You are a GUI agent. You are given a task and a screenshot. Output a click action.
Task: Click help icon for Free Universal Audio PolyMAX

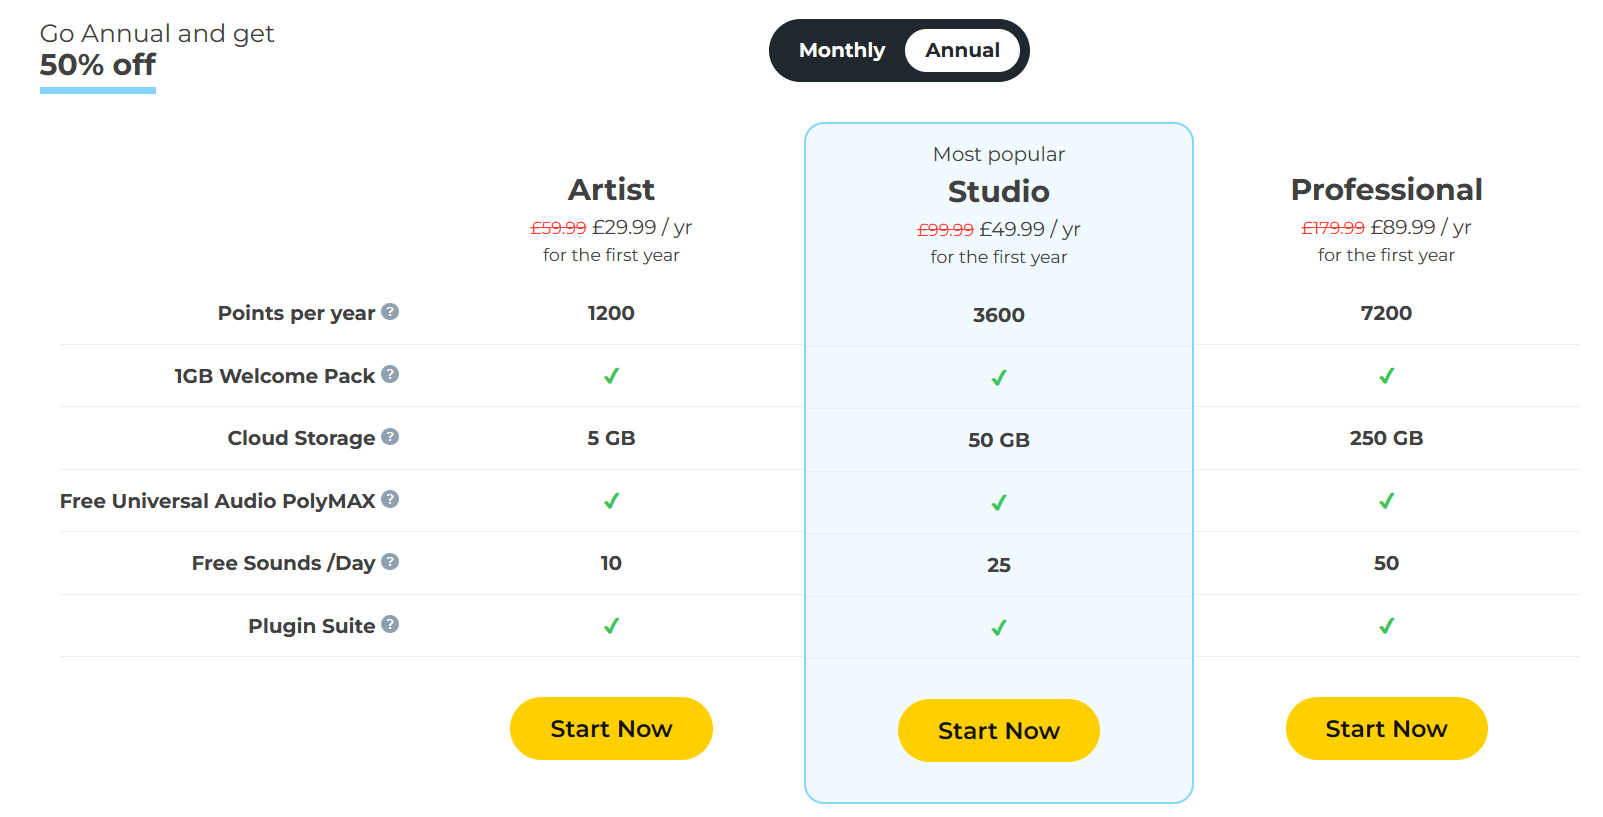point(390,499)
